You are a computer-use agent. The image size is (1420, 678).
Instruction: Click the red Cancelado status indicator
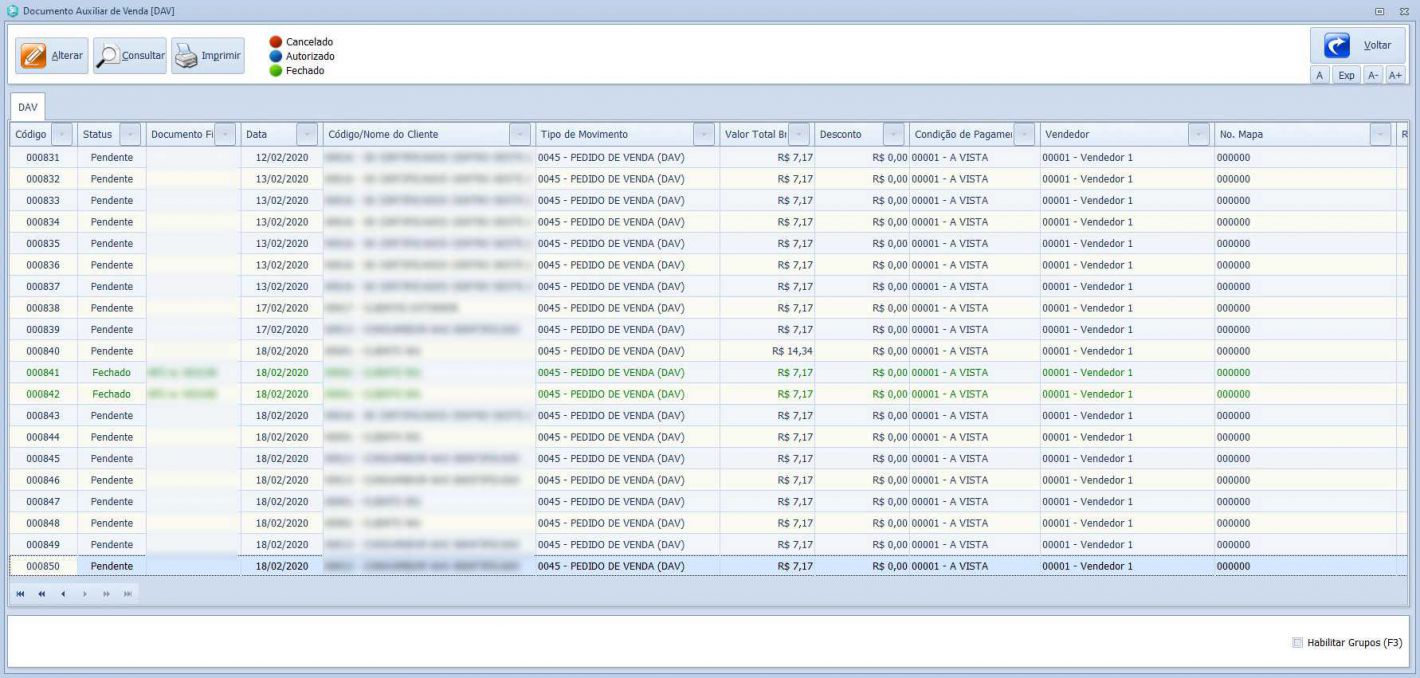point(275,42)
